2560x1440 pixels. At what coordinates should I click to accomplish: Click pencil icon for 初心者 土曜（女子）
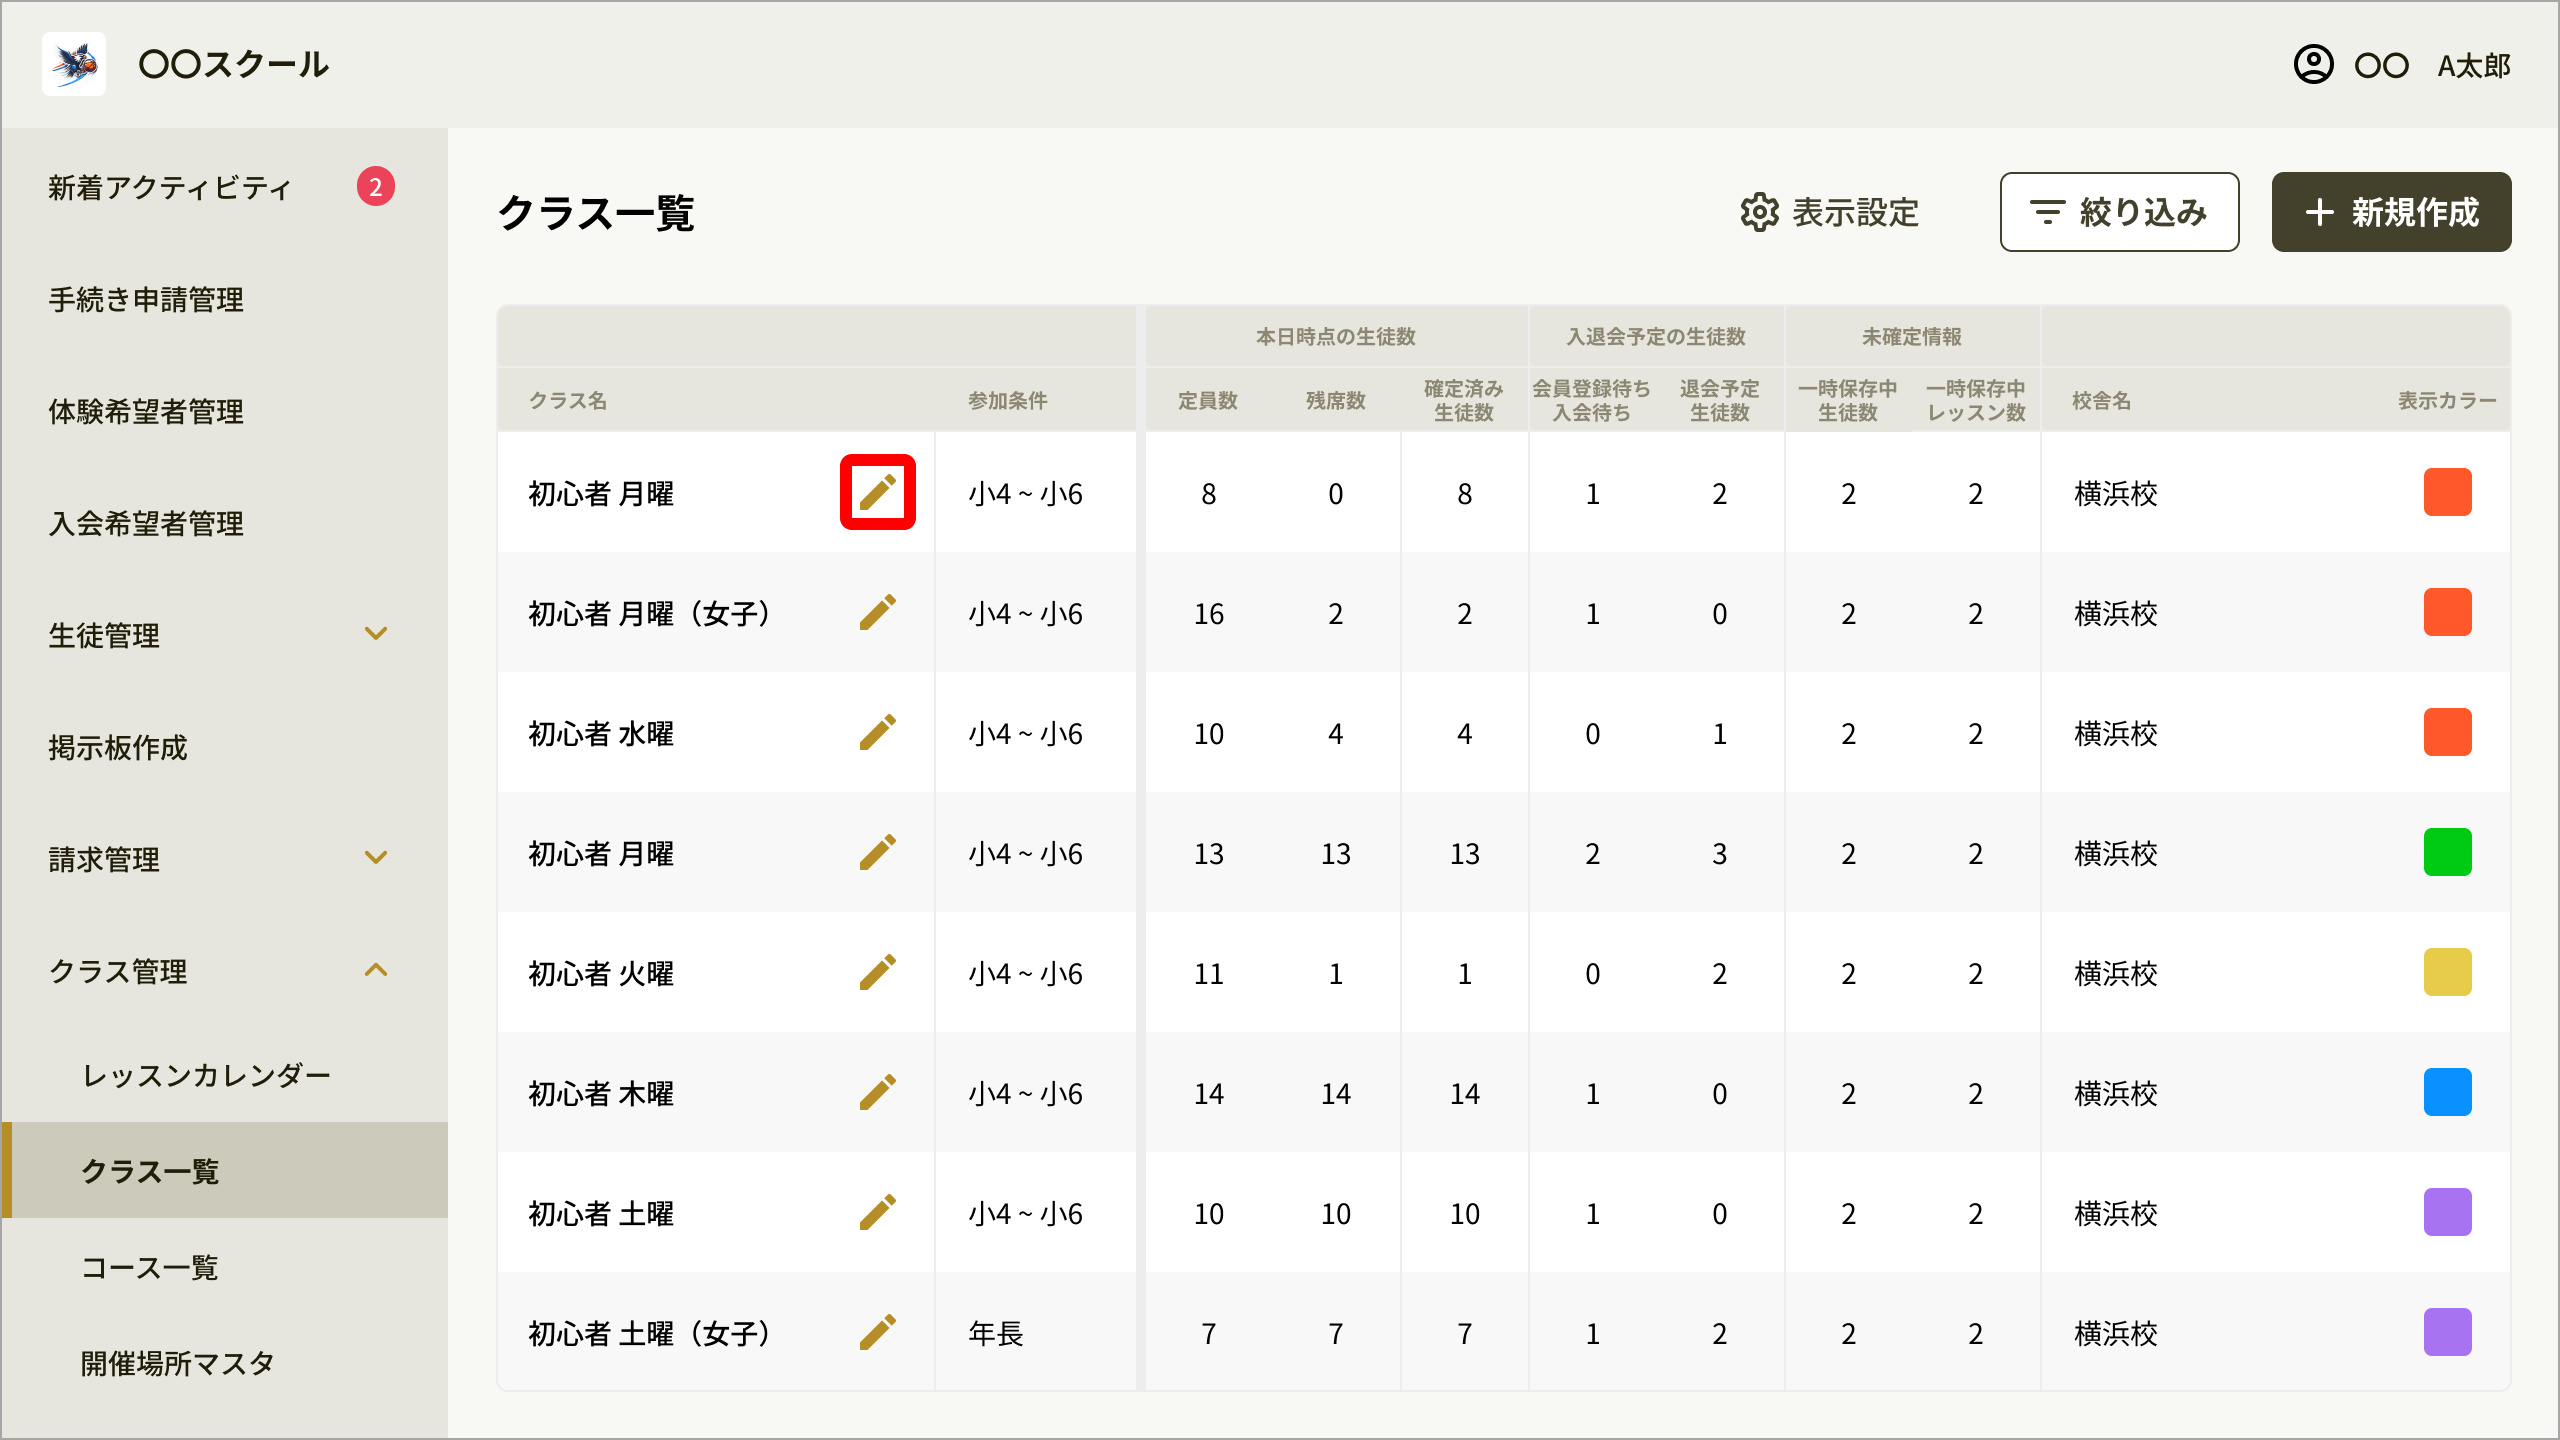pyautogui.click(x=877, y=1332)
